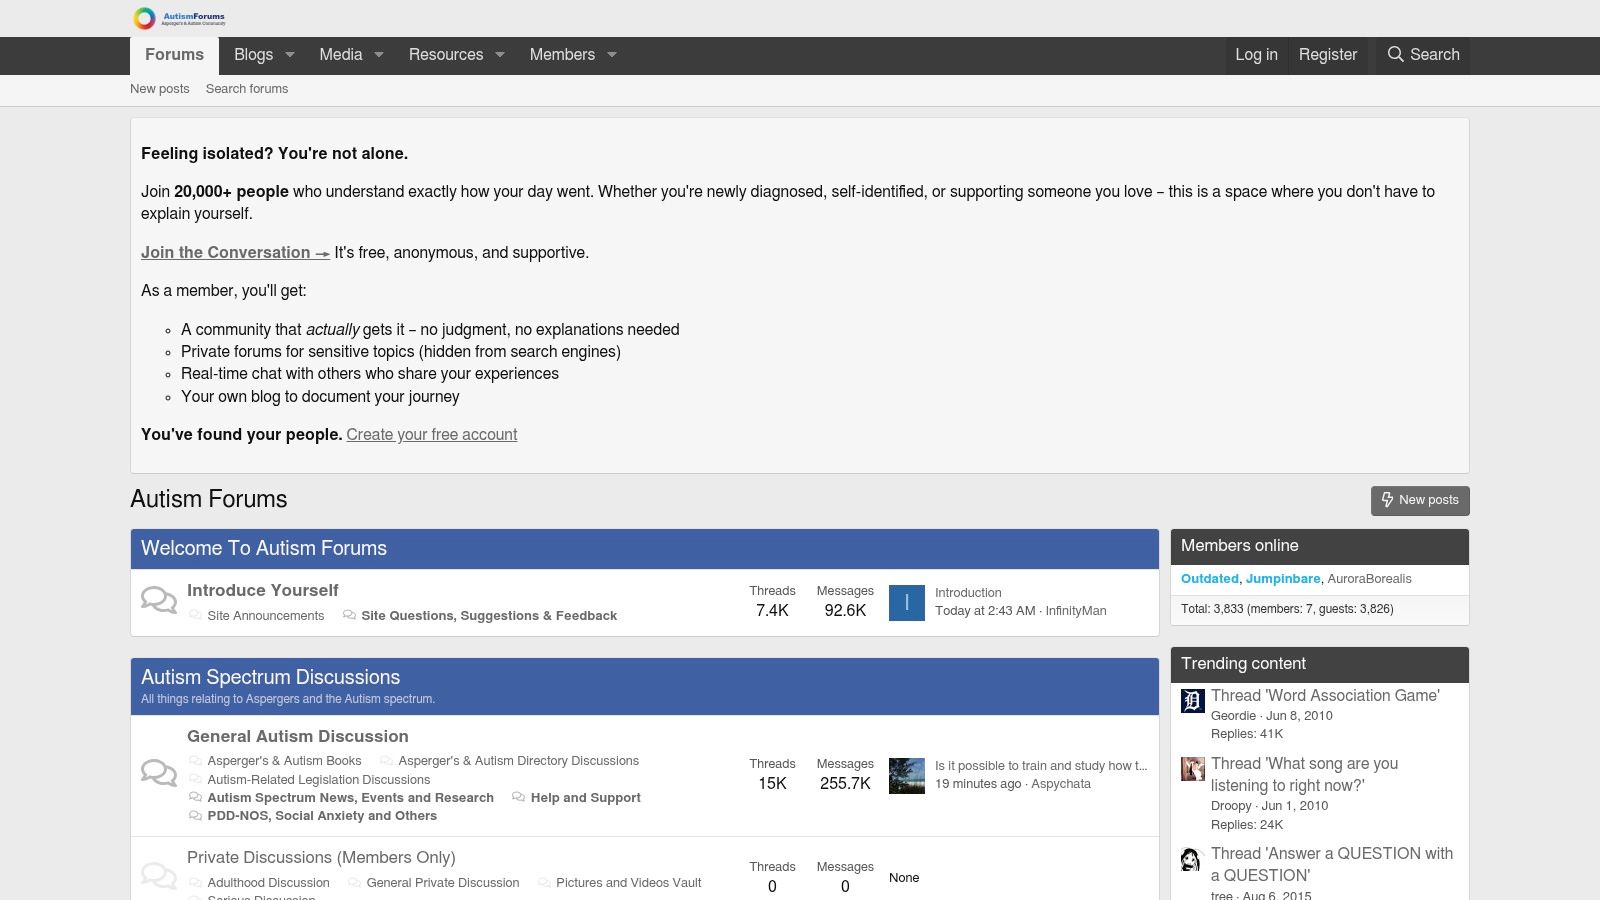Open Thread 'Answer a QUESTION with a QUESTION'
This screenshot has height=900, width=1600.
point(1332,865)
